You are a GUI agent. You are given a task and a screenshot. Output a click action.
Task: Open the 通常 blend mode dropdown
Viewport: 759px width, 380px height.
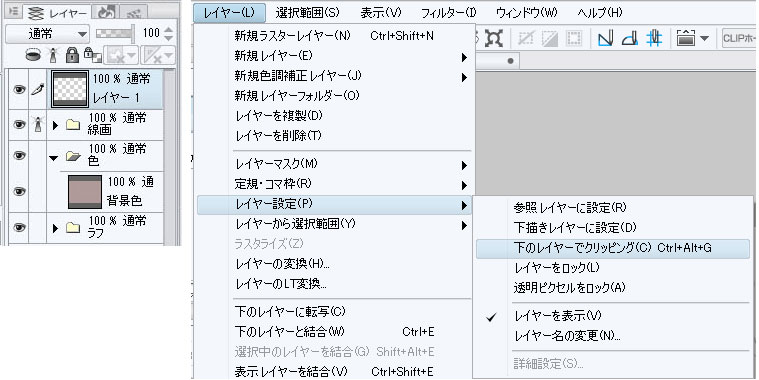[x=47, y=34]
